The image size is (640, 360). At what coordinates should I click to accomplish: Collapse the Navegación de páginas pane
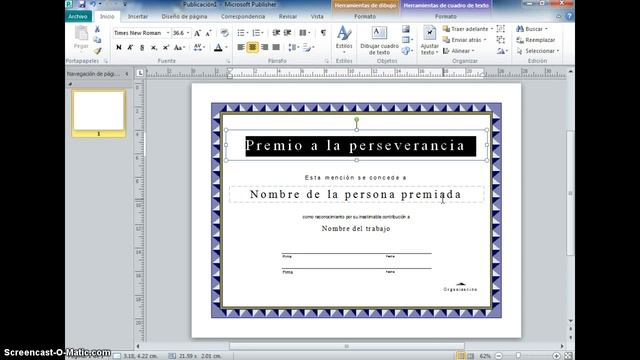127,74
